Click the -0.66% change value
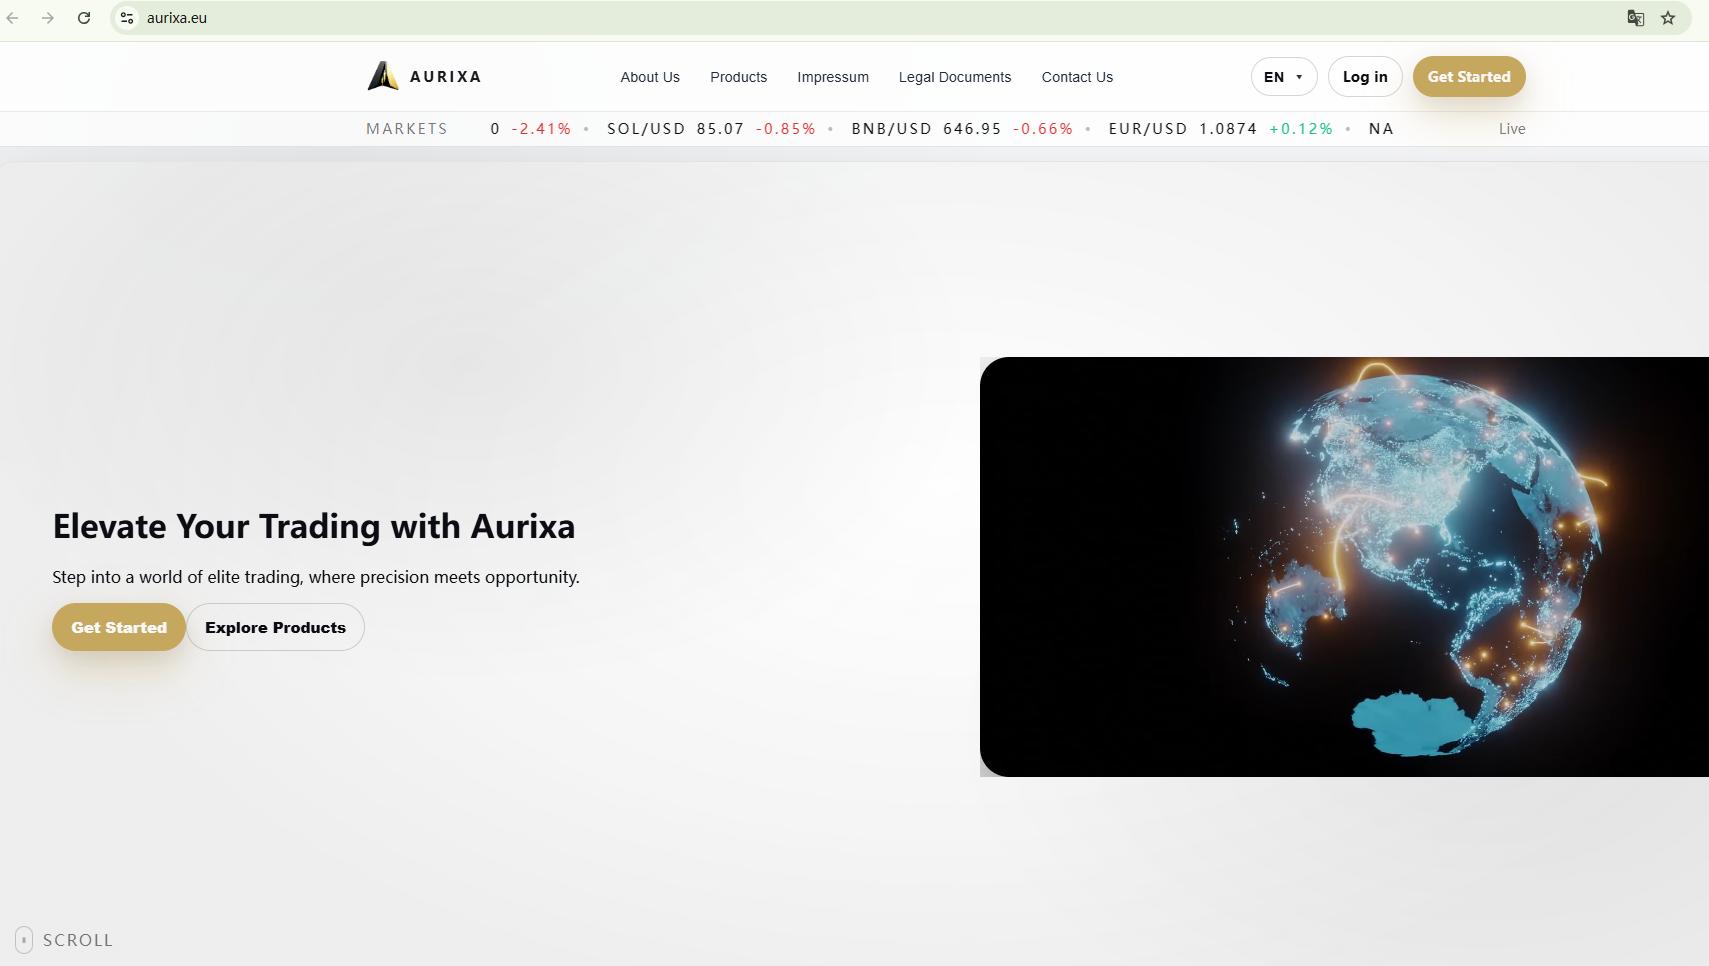The width and height of the screenshot is (1709, 966). click(1043, 129)
